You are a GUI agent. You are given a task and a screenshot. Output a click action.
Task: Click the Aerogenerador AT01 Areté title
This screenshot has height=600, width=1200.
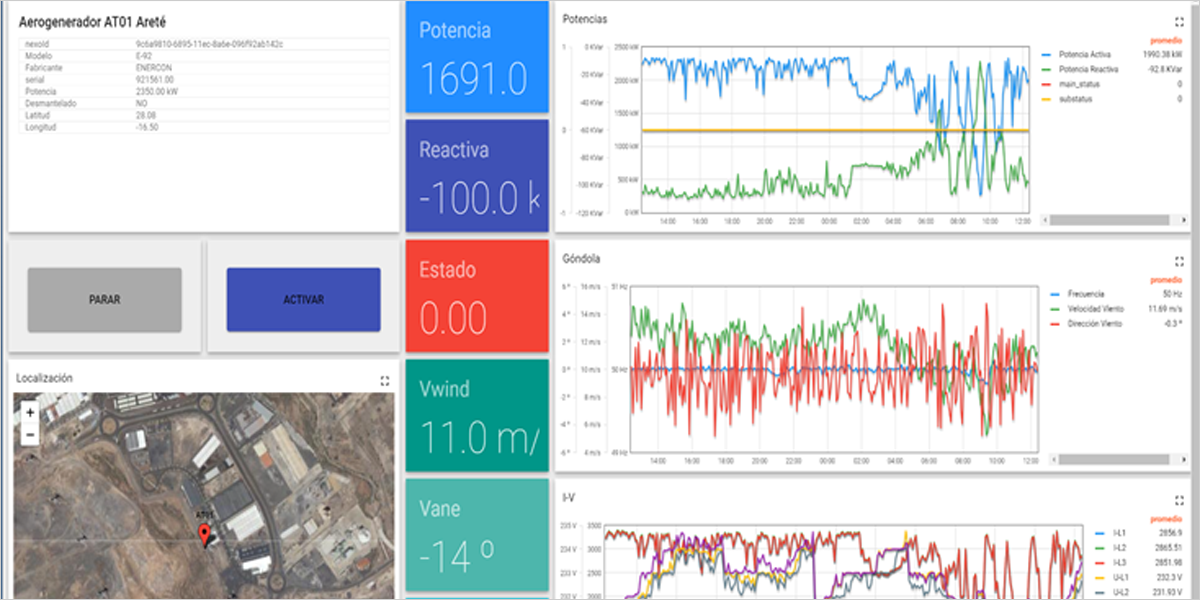coord(92,20)
